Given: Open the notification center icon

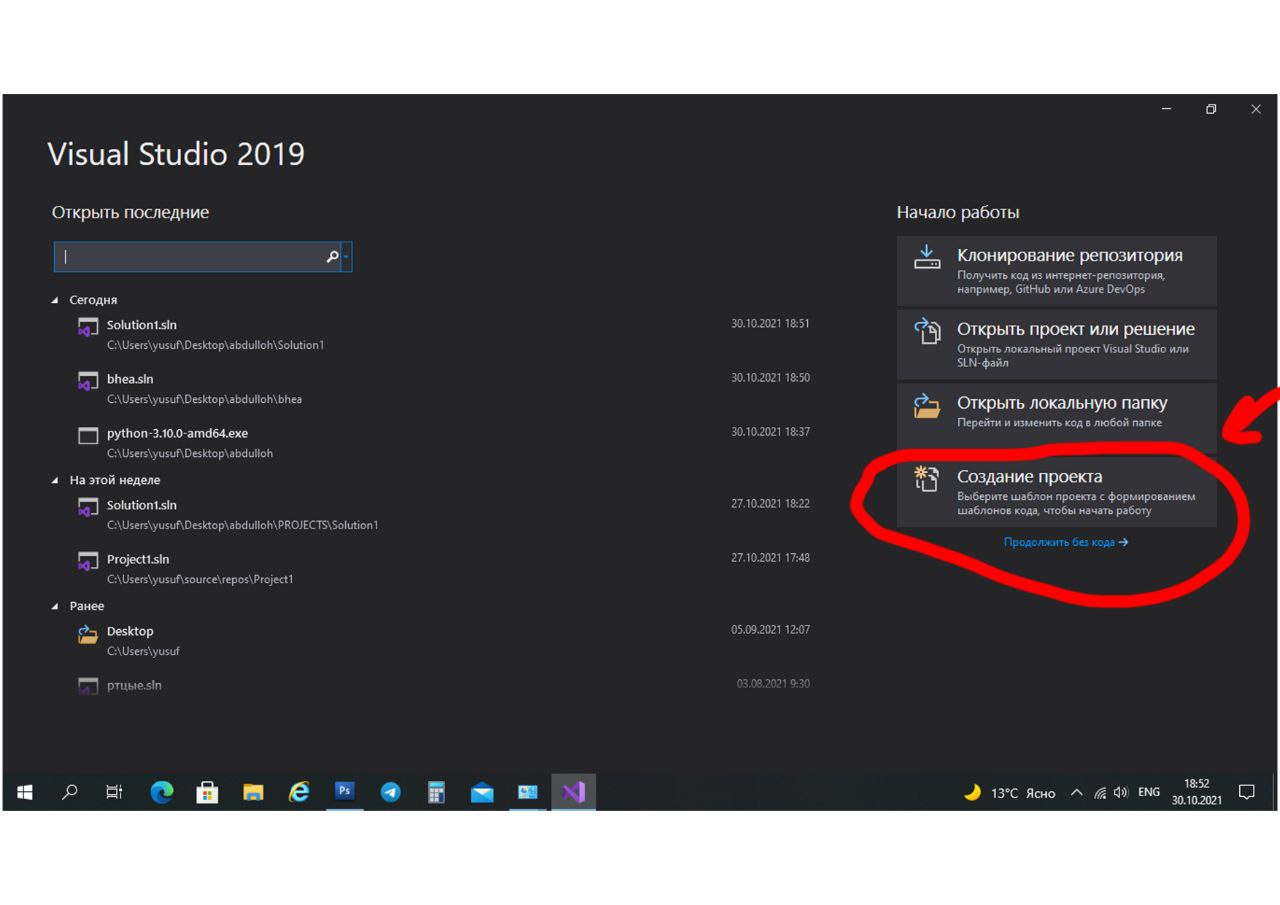Looking at the screenshot, I should point(1246,792).
